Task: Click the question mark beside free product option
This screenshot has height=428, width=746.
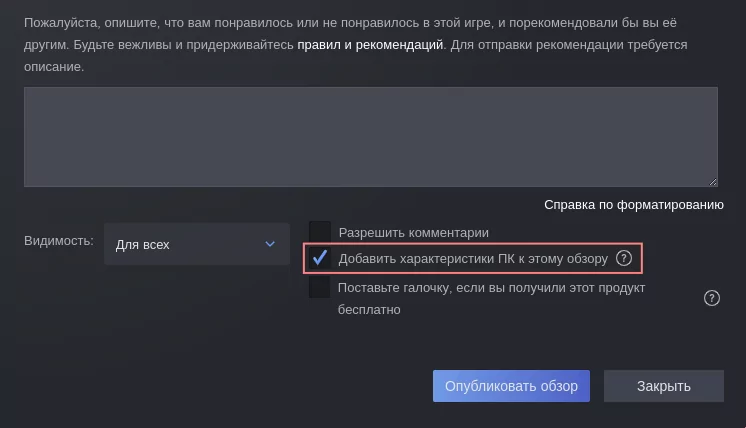Action: [x=712, y=298]
